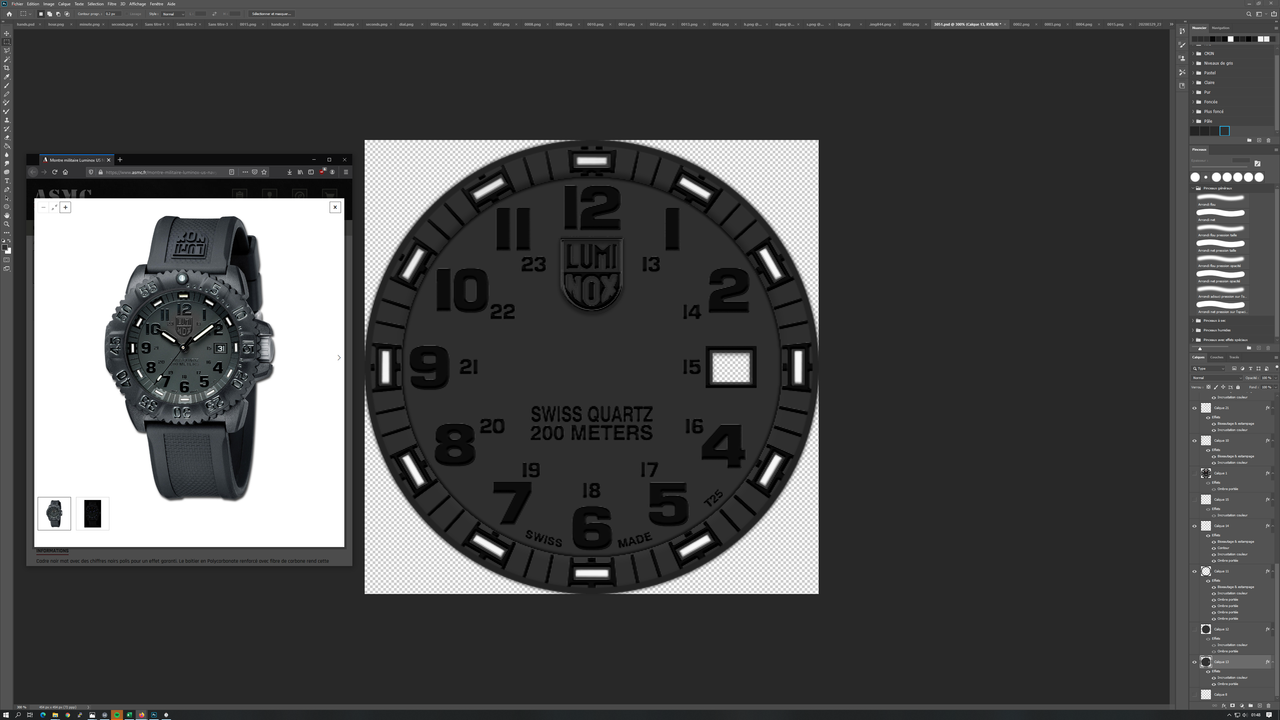Show hidden layer Calque 15
1280x720 pixels.
pos(1194,499)
